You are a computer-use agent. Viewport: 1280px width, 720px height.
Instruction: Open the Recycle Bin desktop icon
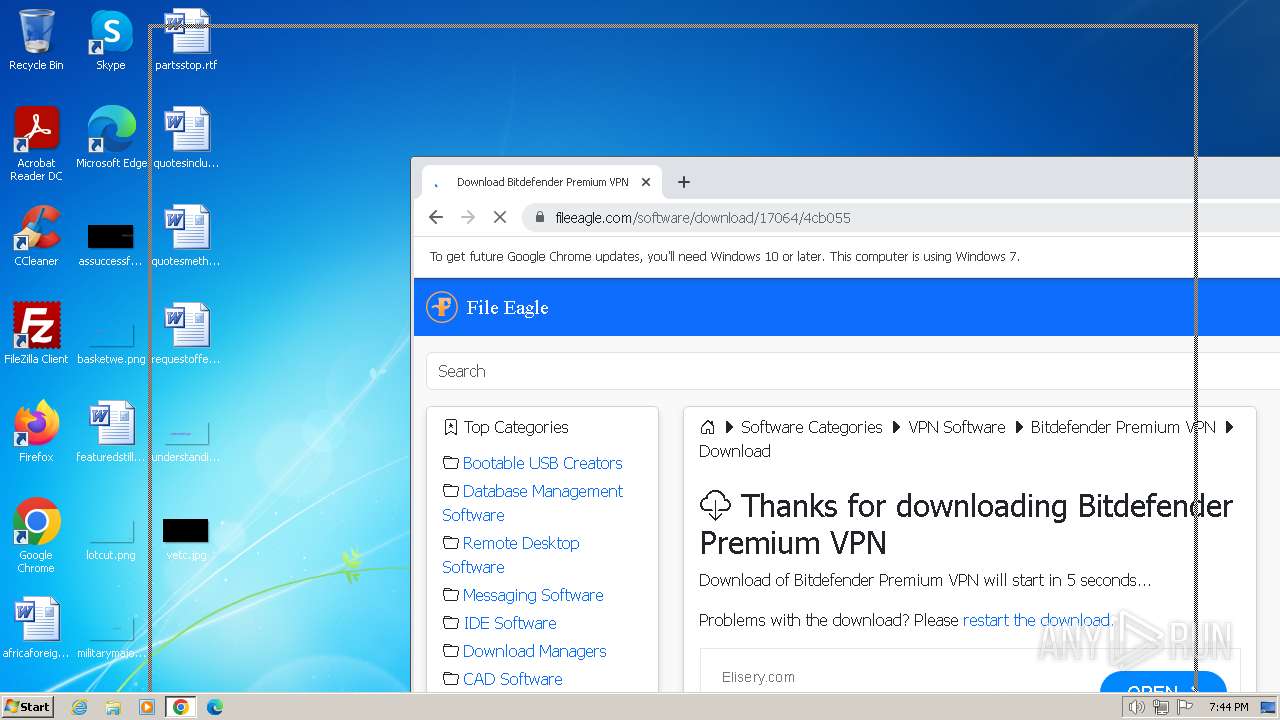click(x=36, y=40)
